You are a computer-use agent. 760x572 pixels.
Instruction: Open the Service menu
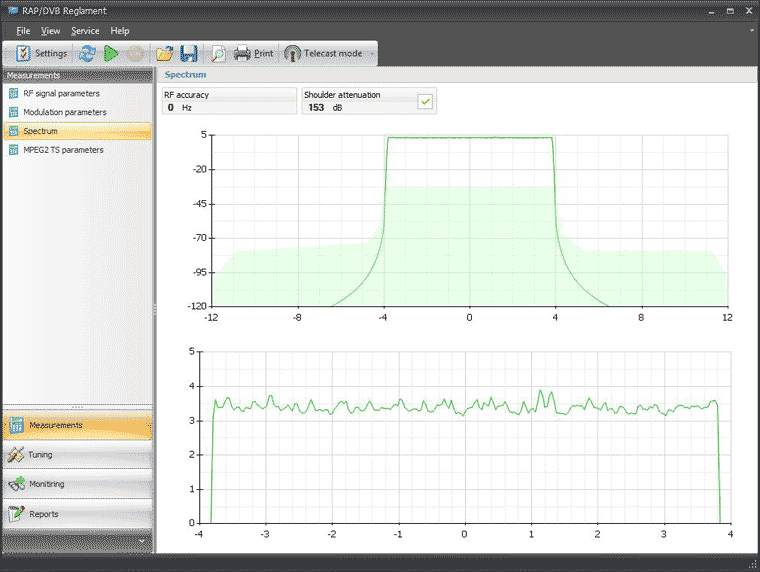pos(85,31)
